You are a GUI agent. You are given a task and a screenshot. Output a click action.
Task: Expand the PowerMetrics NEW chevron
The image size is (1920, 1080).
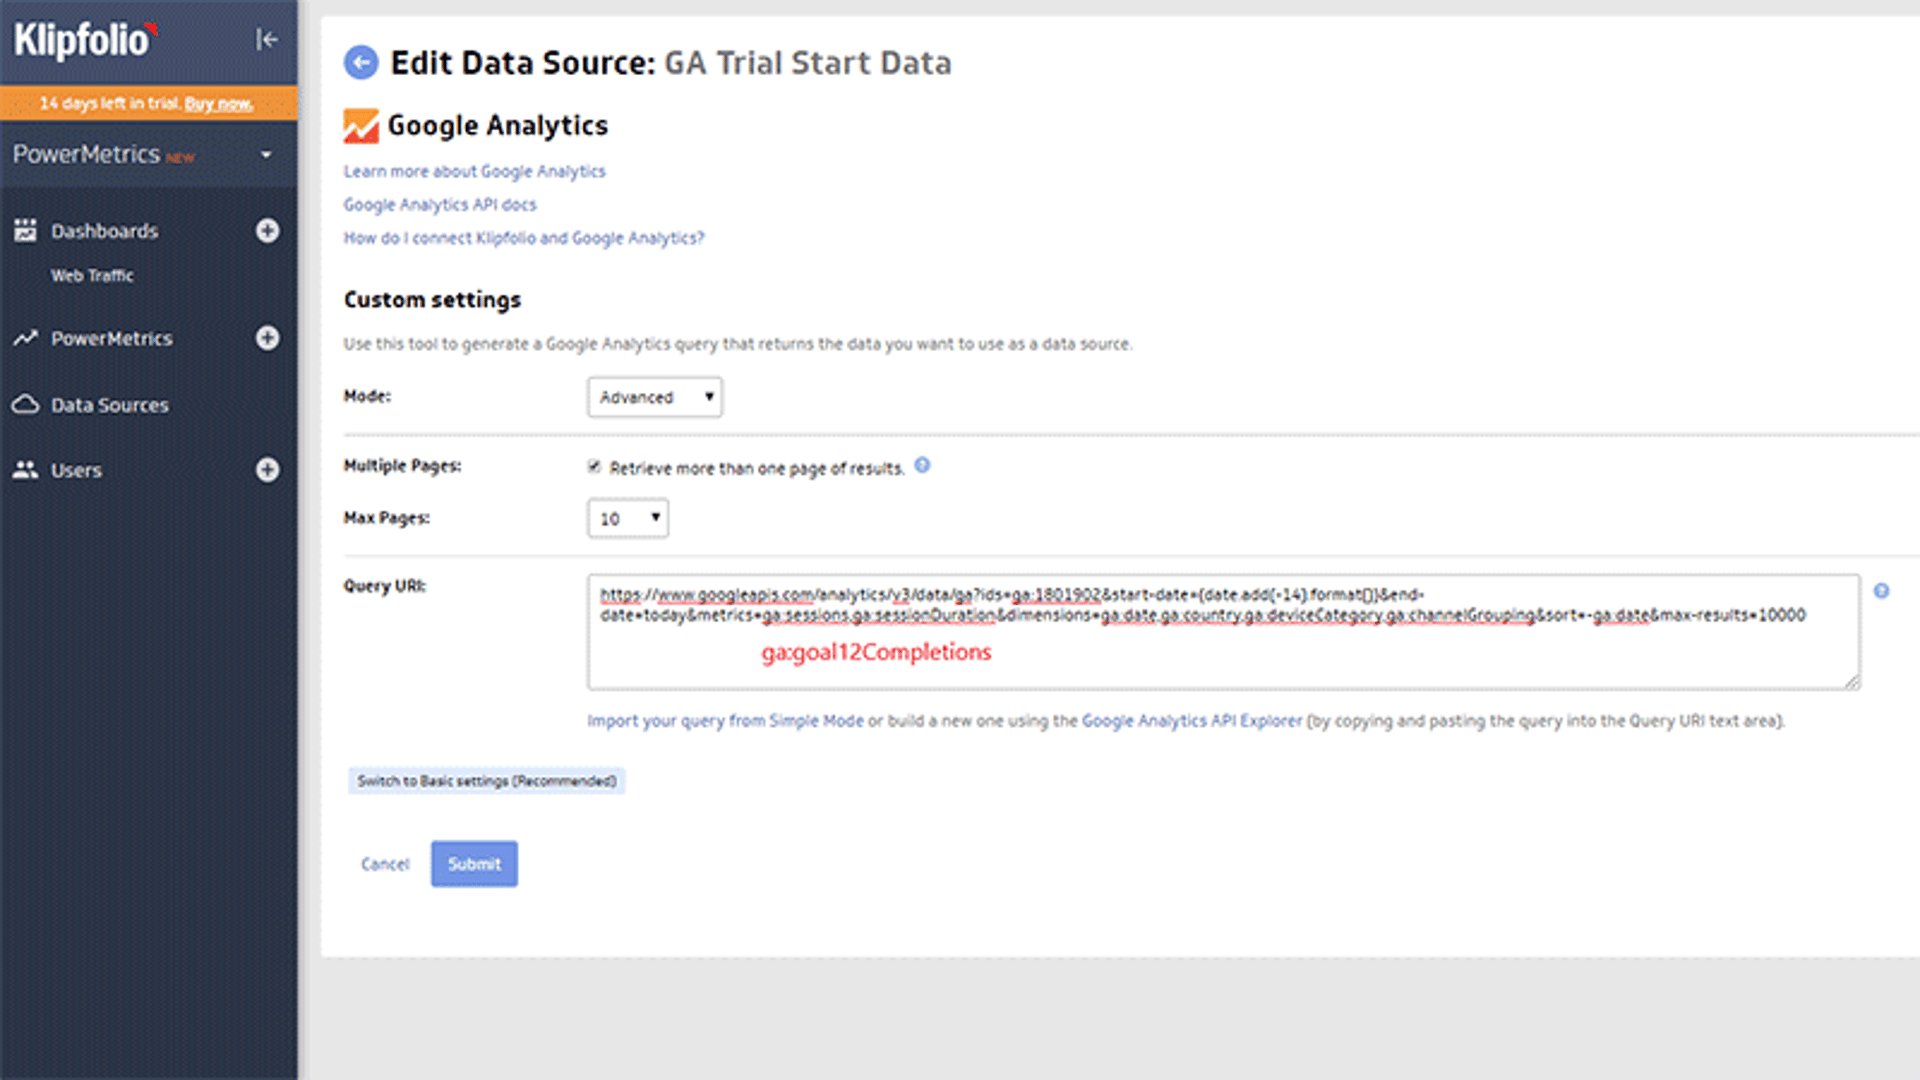266,156
